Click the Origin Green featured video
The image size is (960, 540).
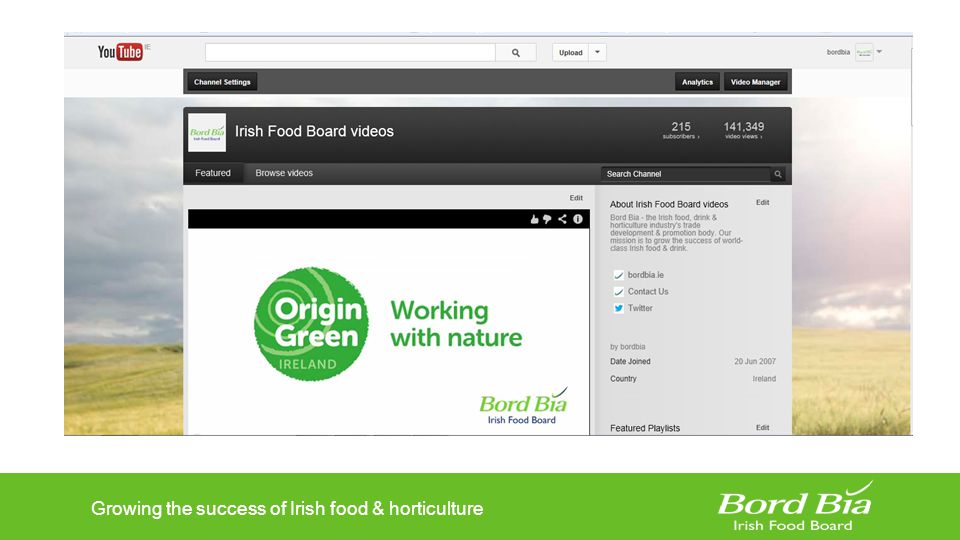pos(389,331)
